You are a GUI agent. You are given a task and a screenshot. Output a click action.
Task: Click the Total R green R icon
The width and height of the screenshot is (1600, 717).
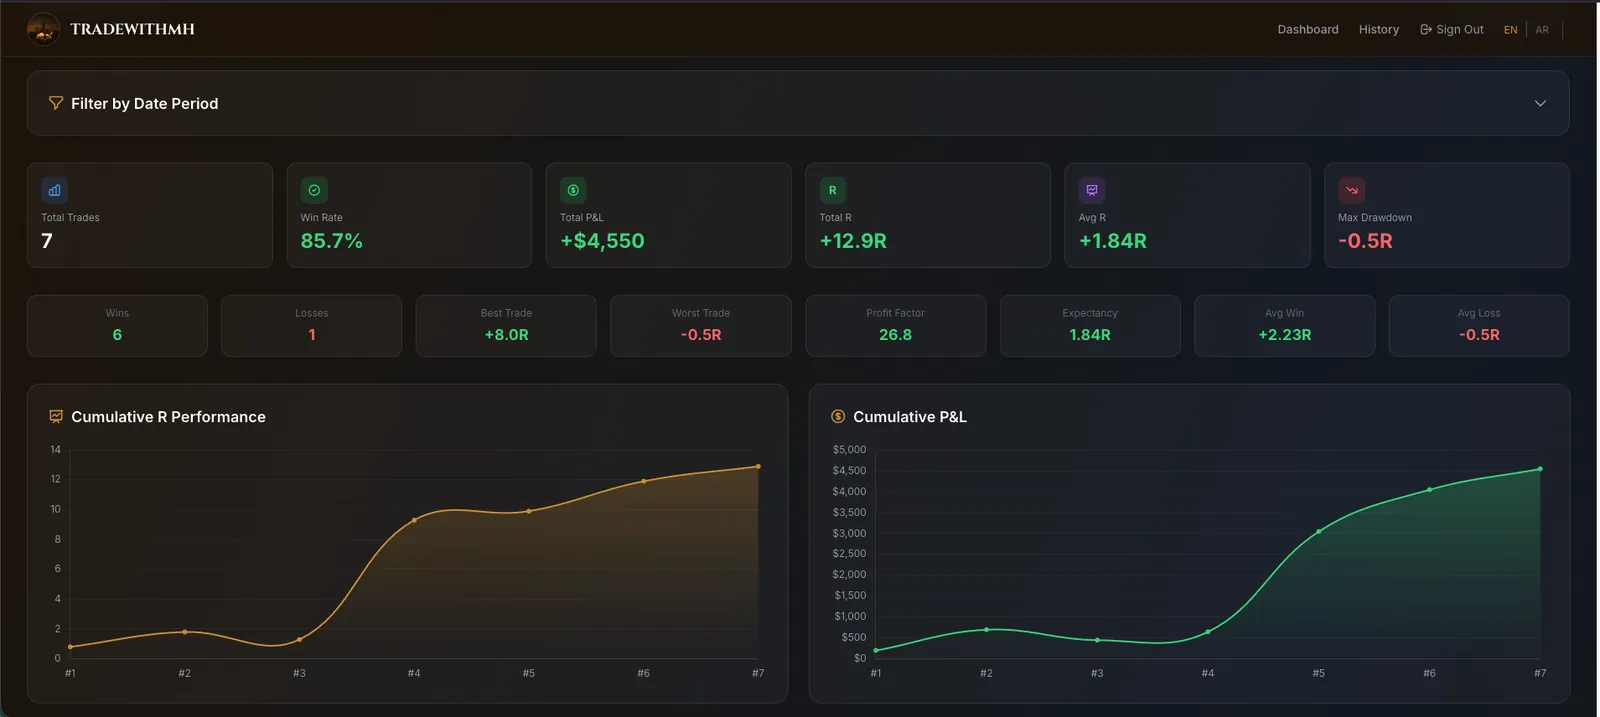(x=833, y=190)
